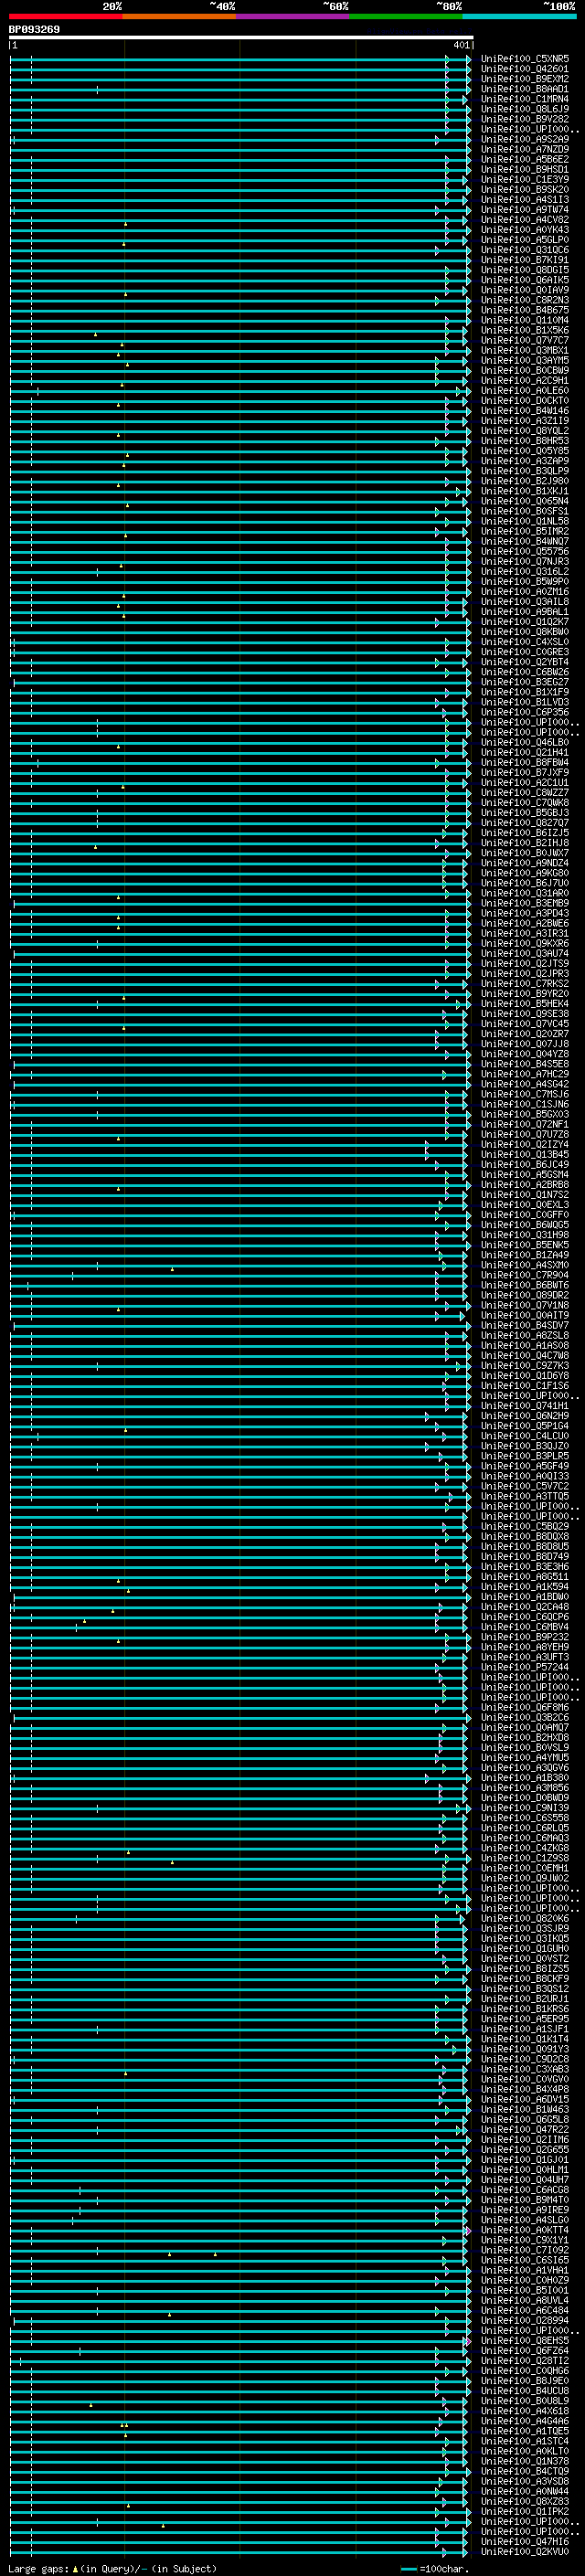Click the UniRef100_C1SJN6 entry
The height and width of the screenshot is (2576, 585).
pyautogui.click(x=525, y=1104)
